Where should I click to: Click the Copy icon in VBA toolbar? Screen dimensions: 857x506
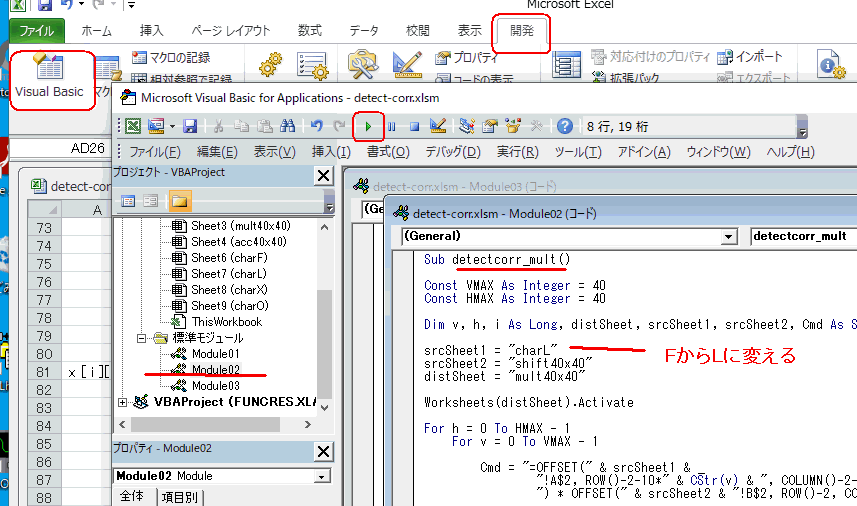pos(242,126)
